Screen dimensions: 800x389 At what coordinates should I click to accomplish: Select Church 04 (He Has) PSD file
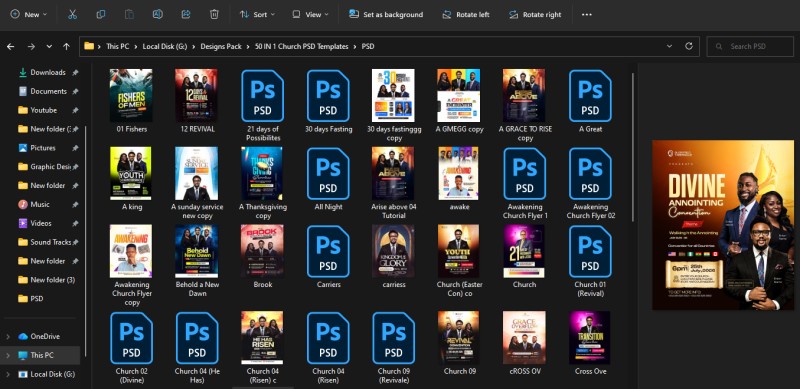[197, 338]
